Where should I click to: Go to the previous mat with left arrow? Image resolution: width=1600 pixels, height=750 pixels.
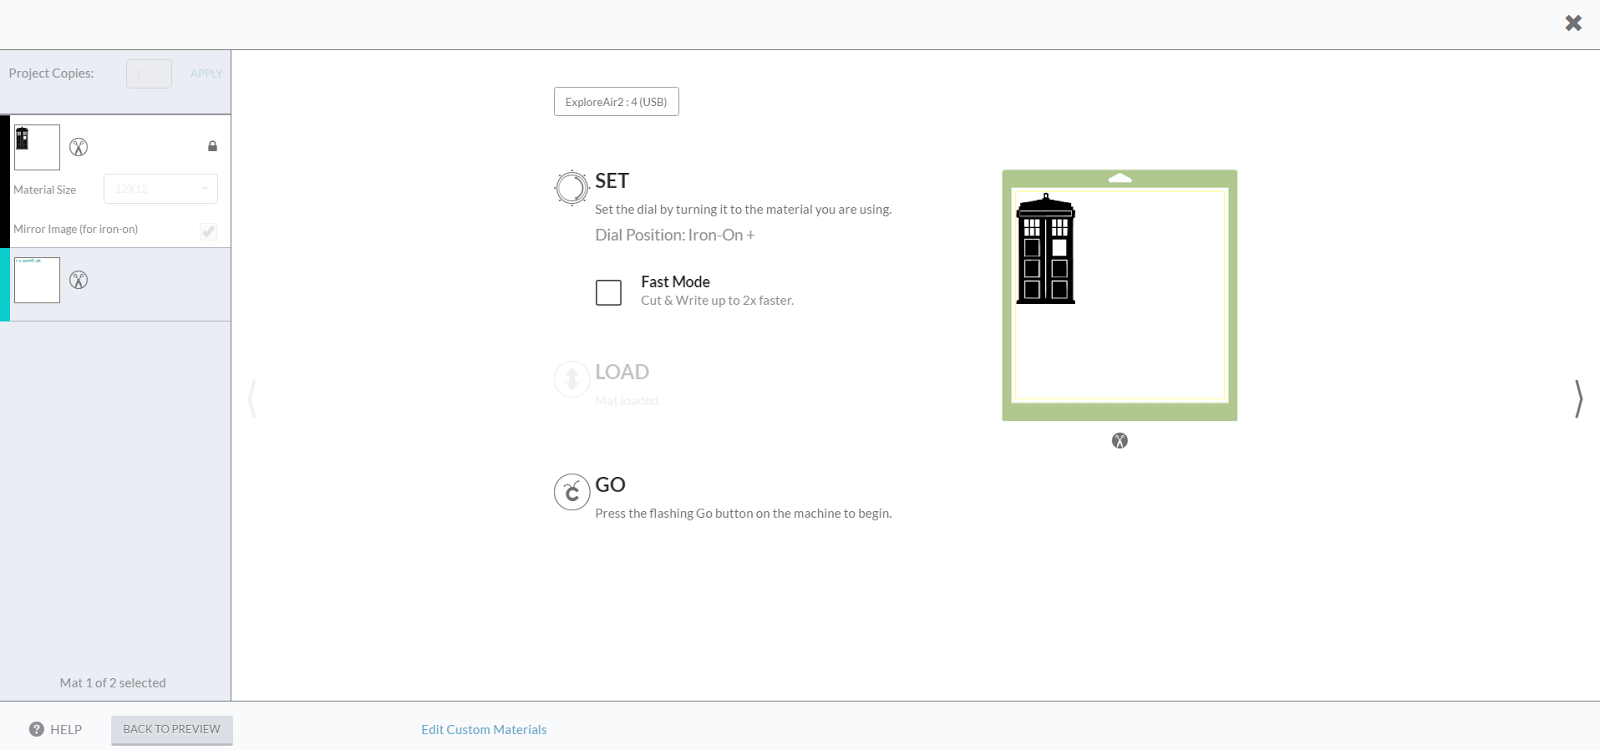(x=252, y=398)
